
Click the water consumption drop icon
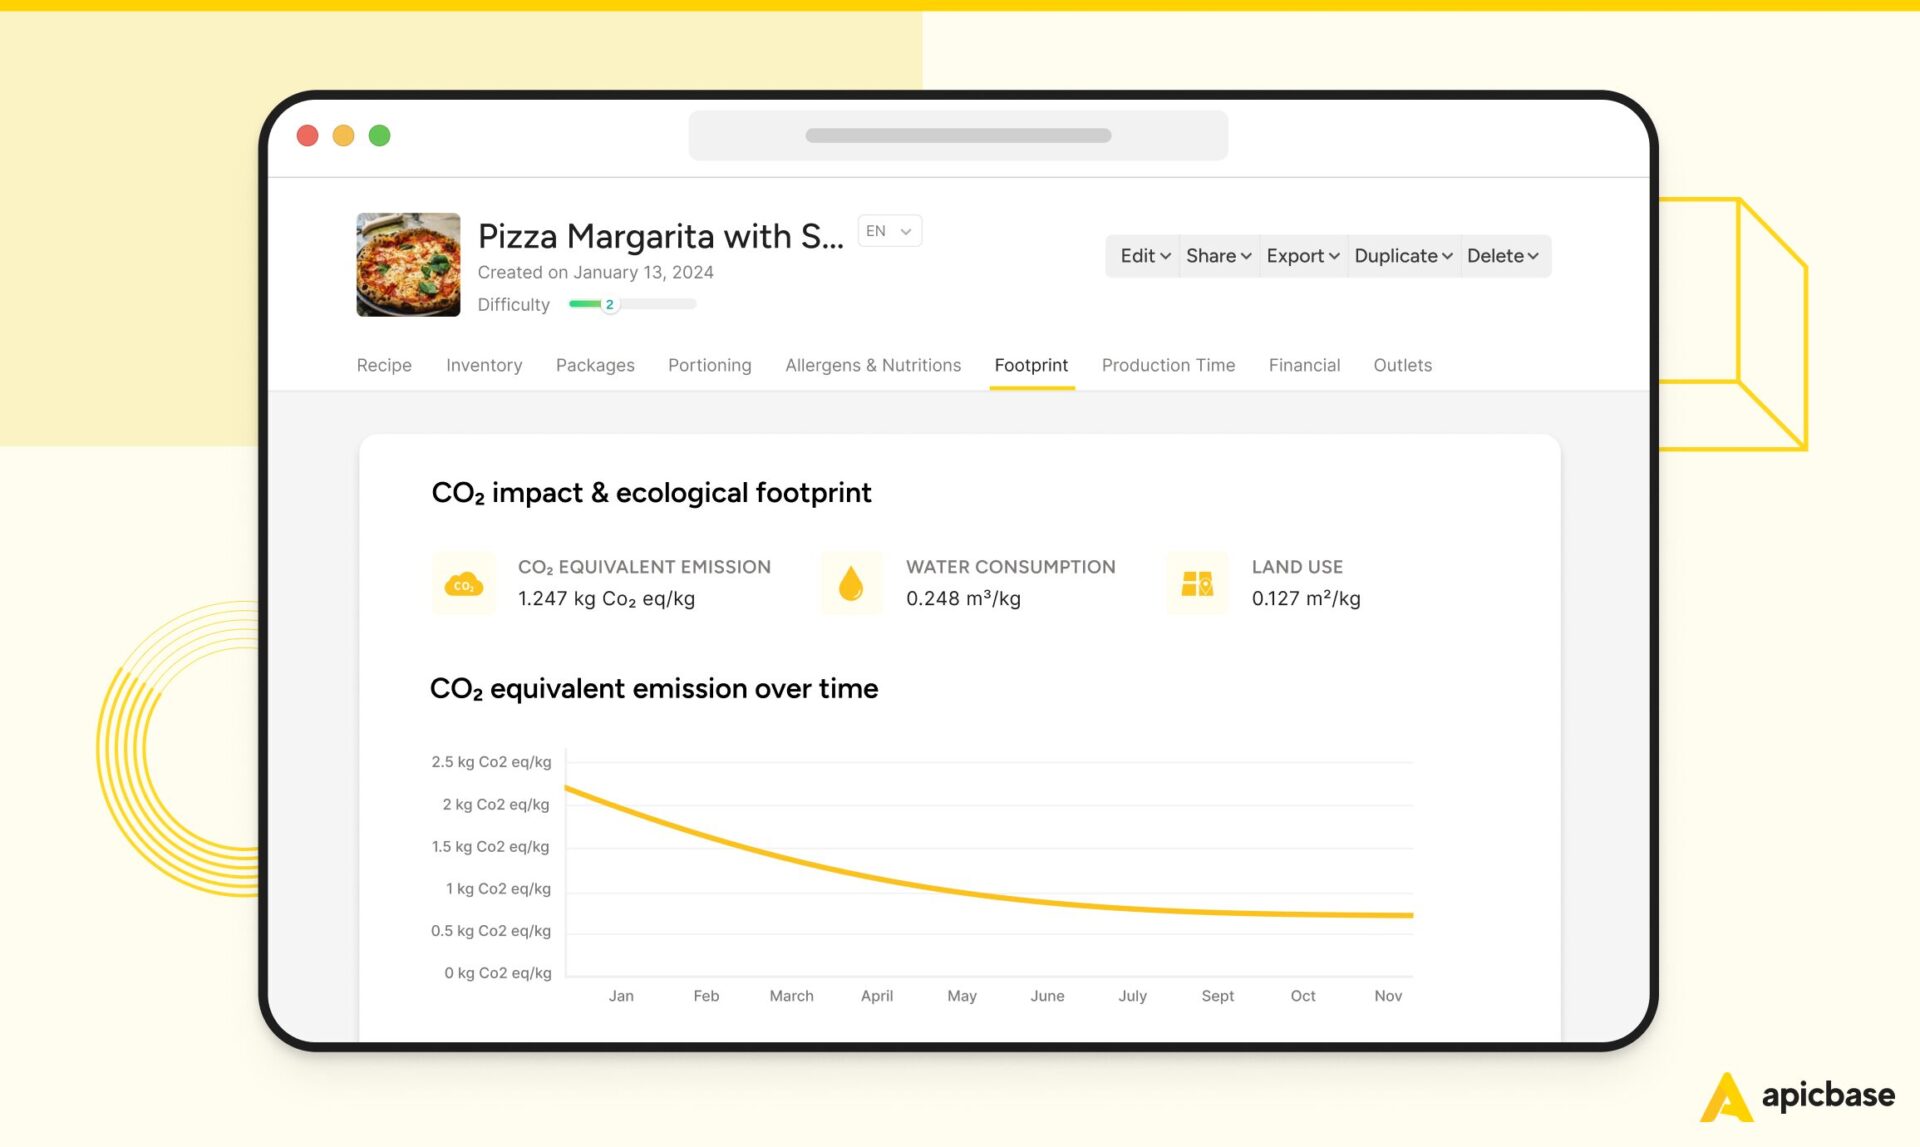coord(849,580)
